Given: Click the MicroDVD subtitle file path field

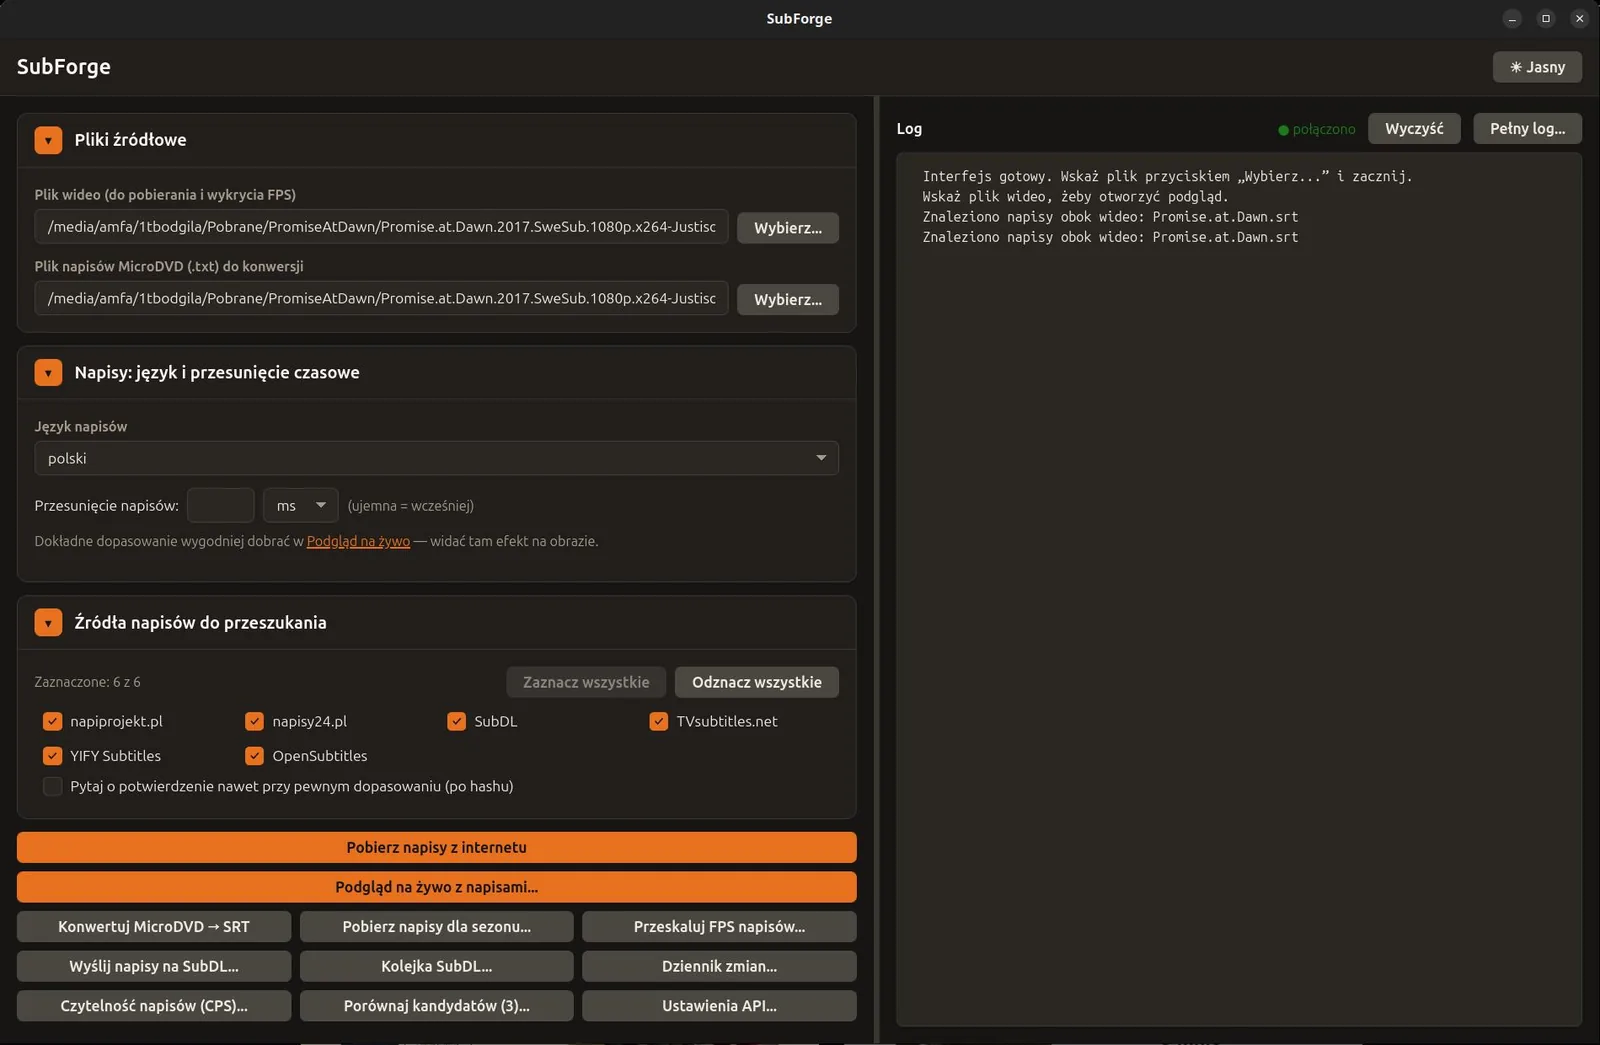Looking at the screenshot, I should coord(381,299).
